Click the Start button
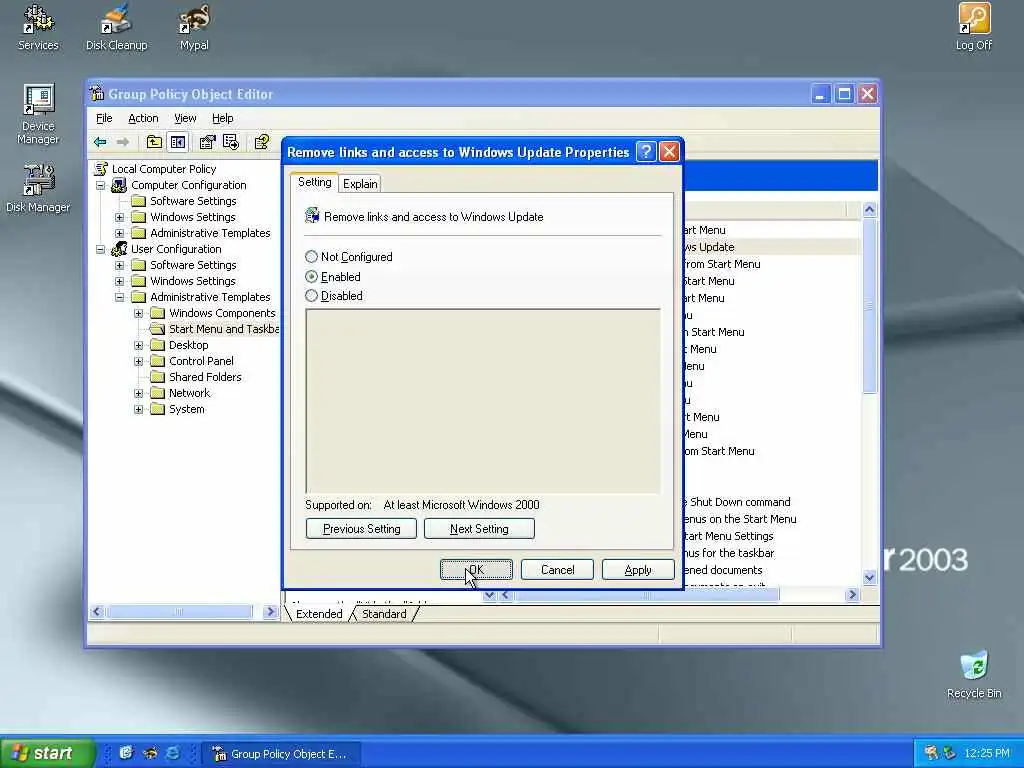1024x768 pixels. click(46, 753)
